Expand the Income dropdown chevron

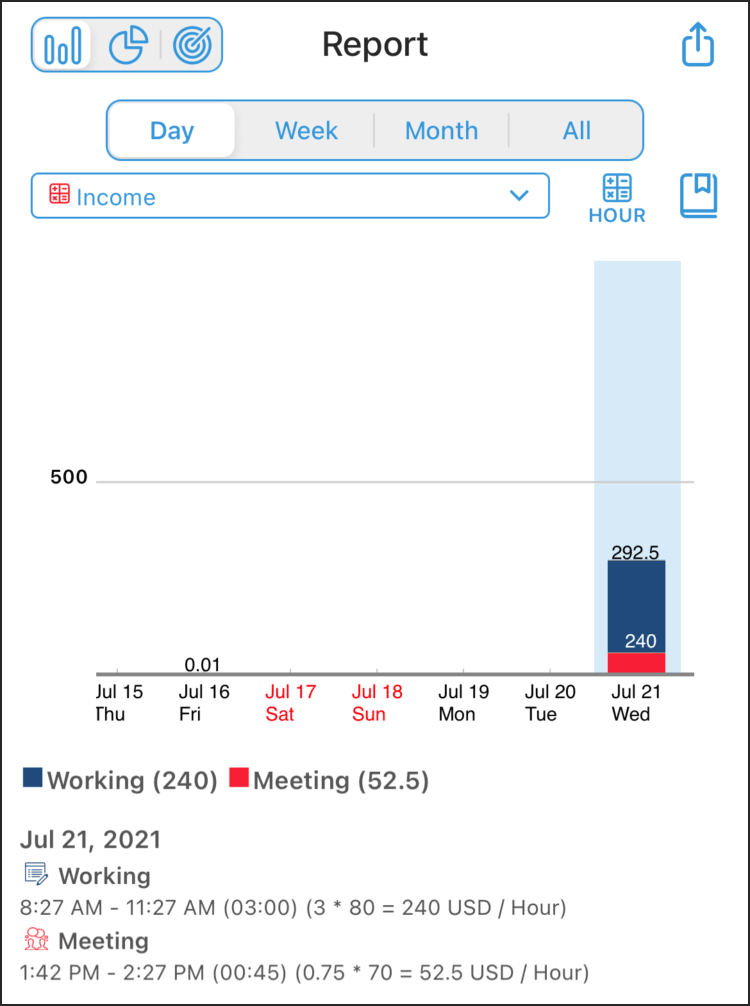click(518, 195)
